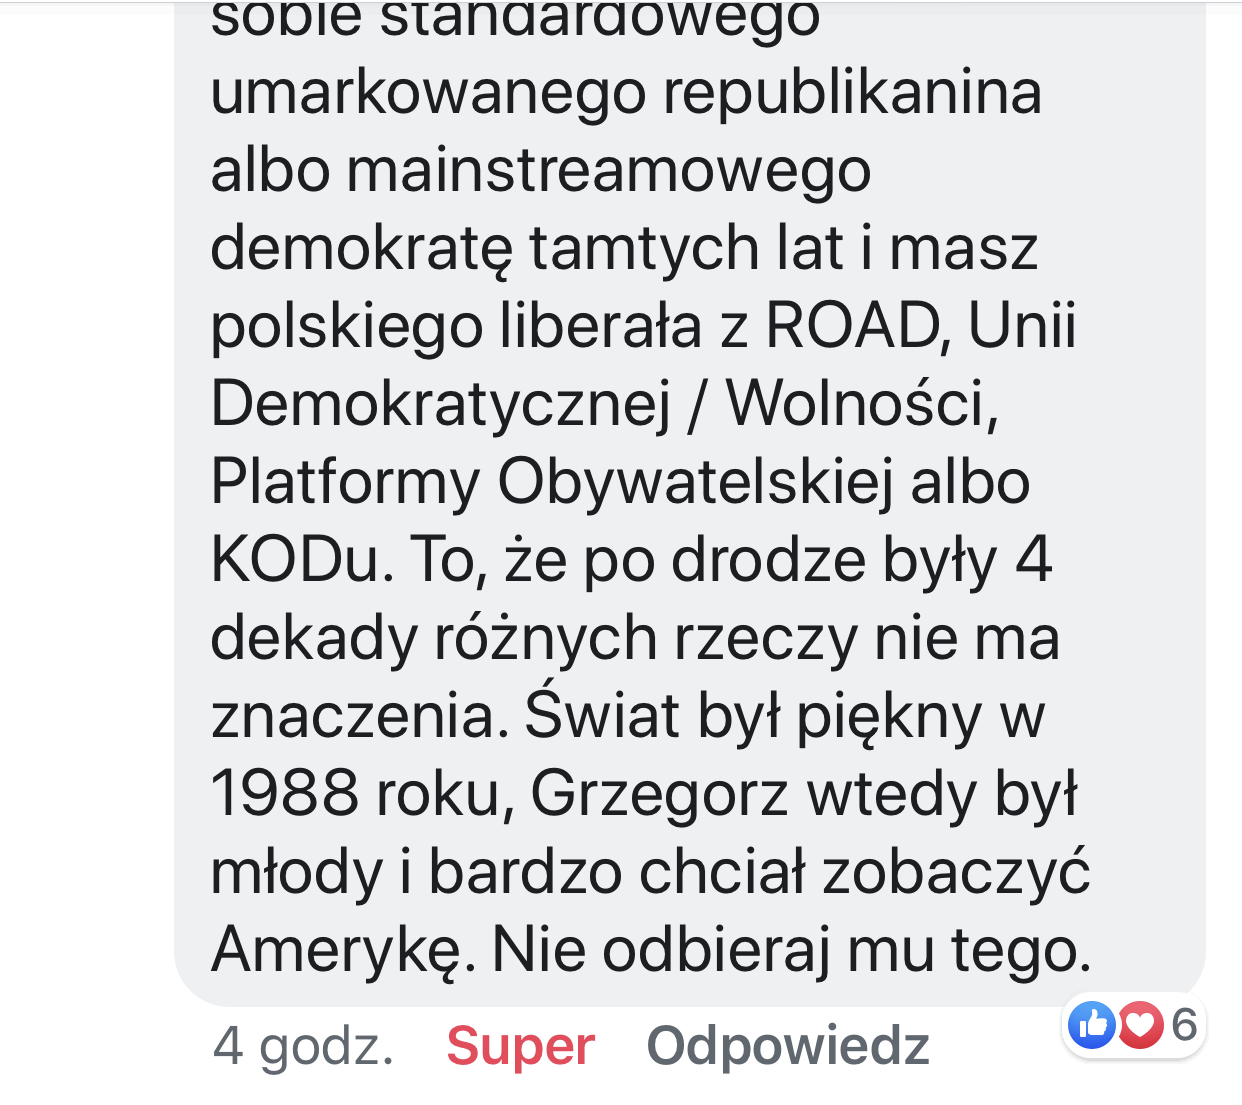The height and width of the screenshot is (1105, 1242).
Task: Click the year 1988 in the comment
Action: pos(284,794)
